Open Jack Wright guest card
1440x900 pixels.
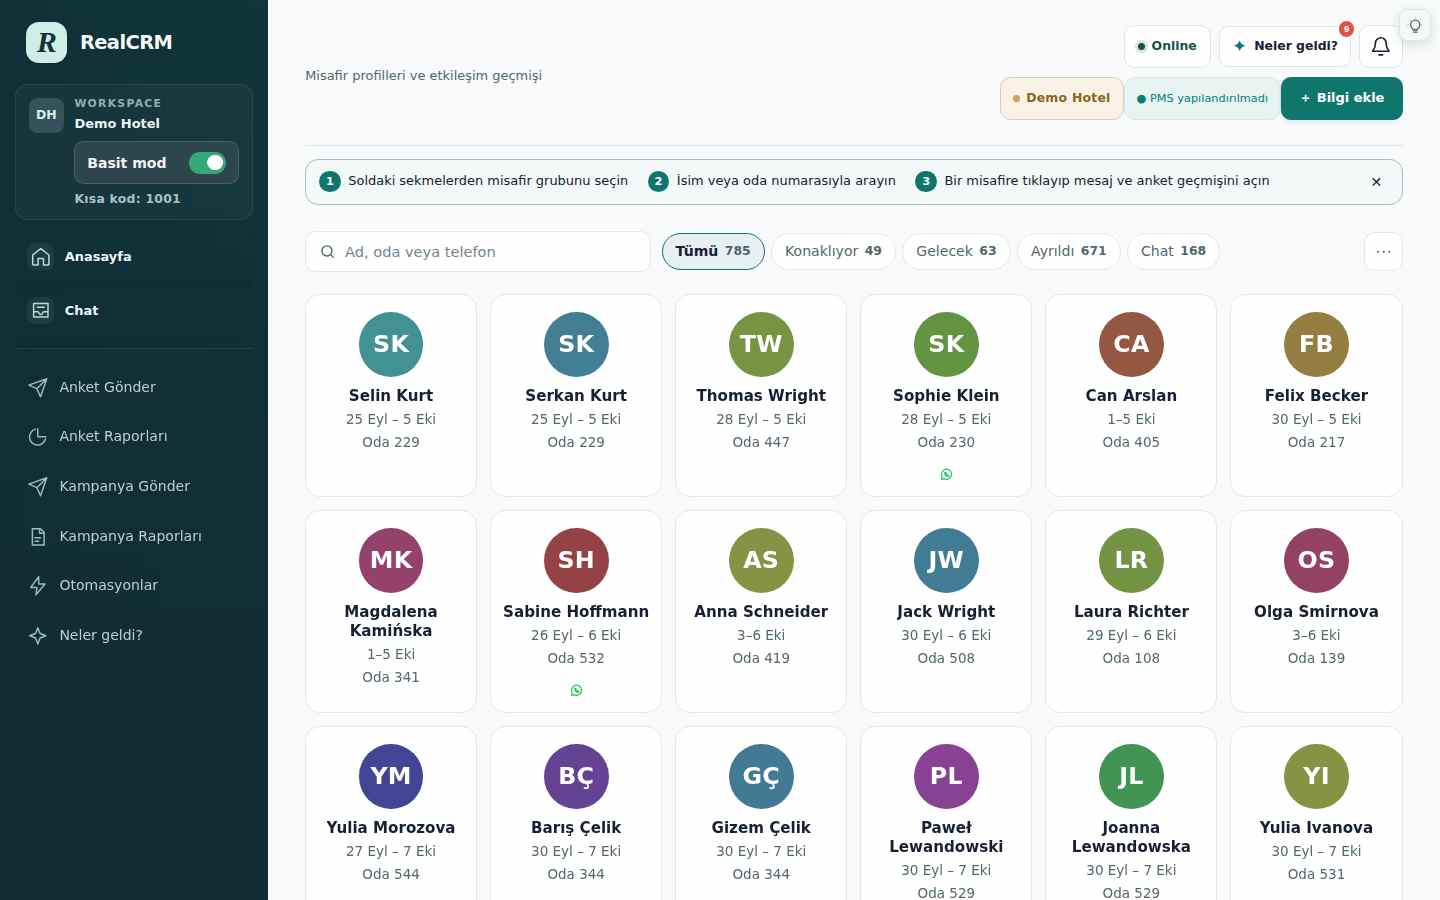tap(946, 611)
